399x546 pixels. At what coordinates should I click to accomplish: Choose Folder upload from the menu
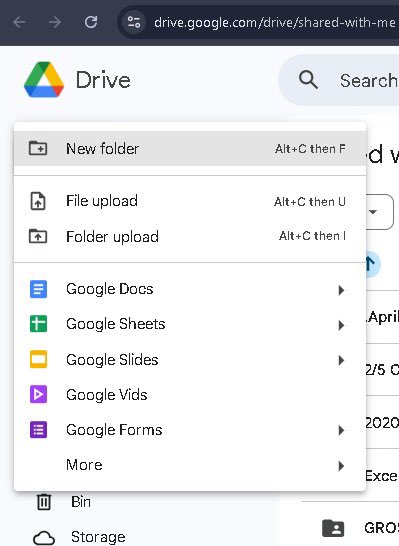pyautogui.click(x=190, y=237)
